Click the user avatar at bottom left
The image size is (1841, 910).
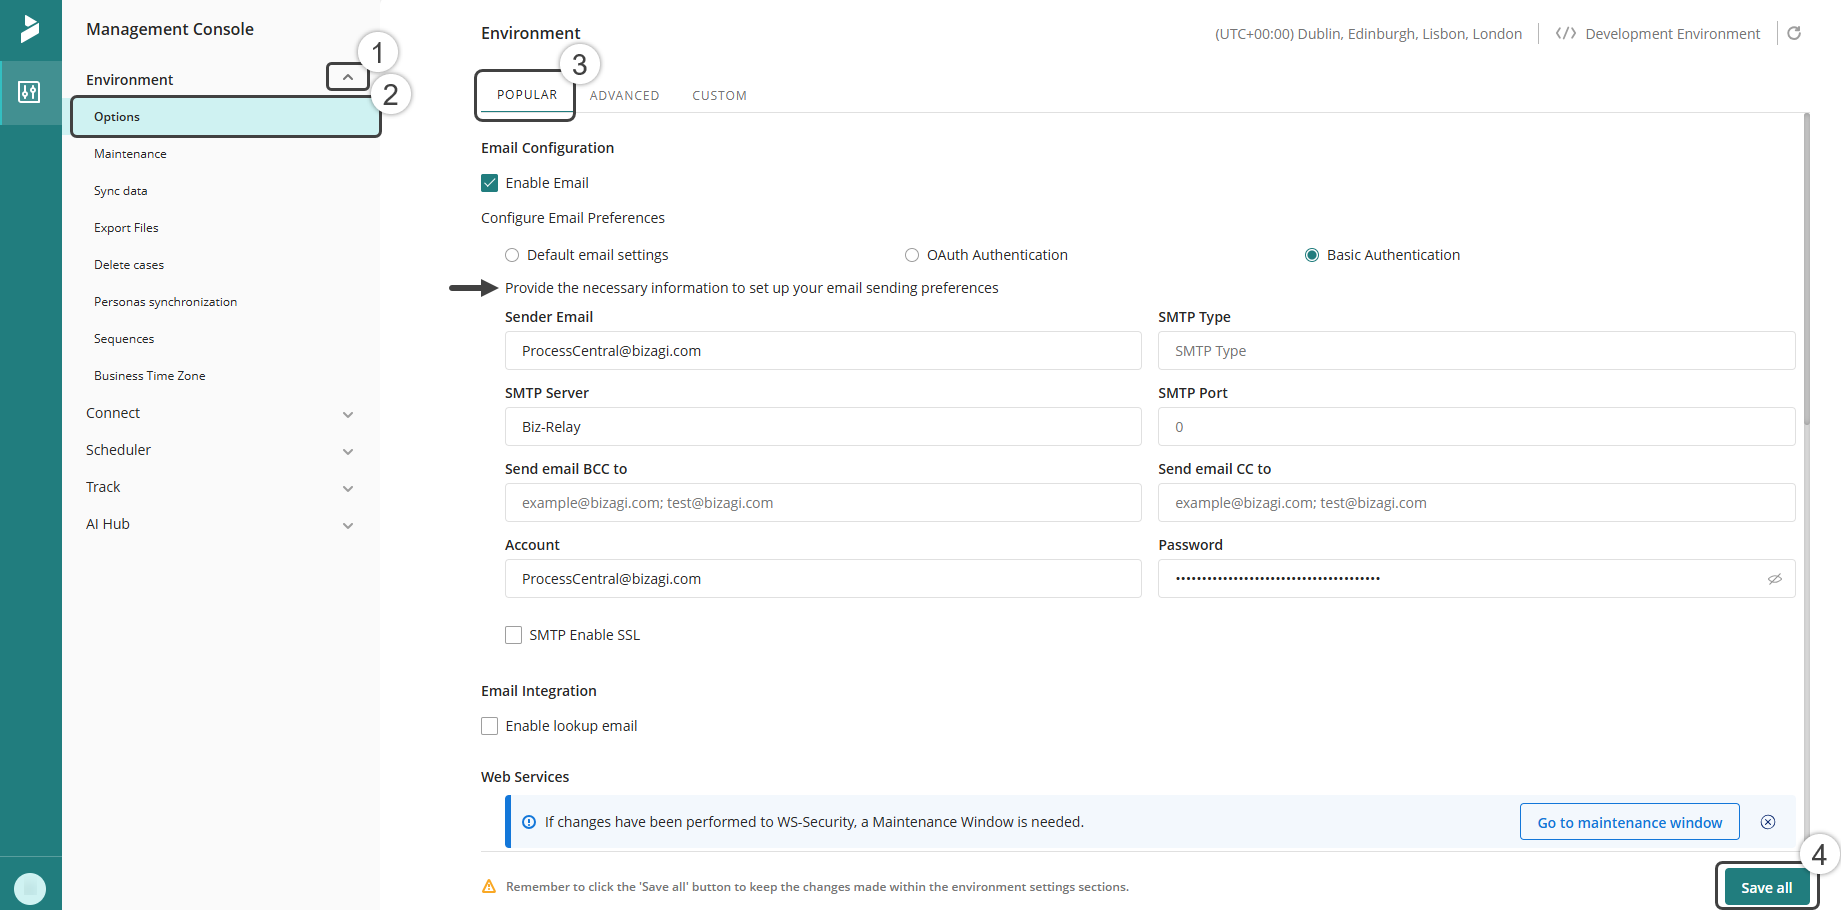(x=30, y=887)
